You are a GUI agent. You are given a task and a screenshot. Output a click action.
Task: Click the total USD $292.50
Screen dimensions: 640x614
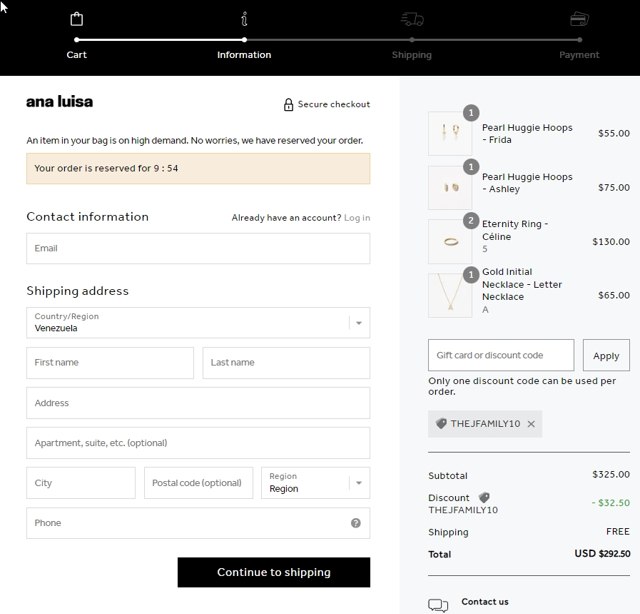coord(602,554)
